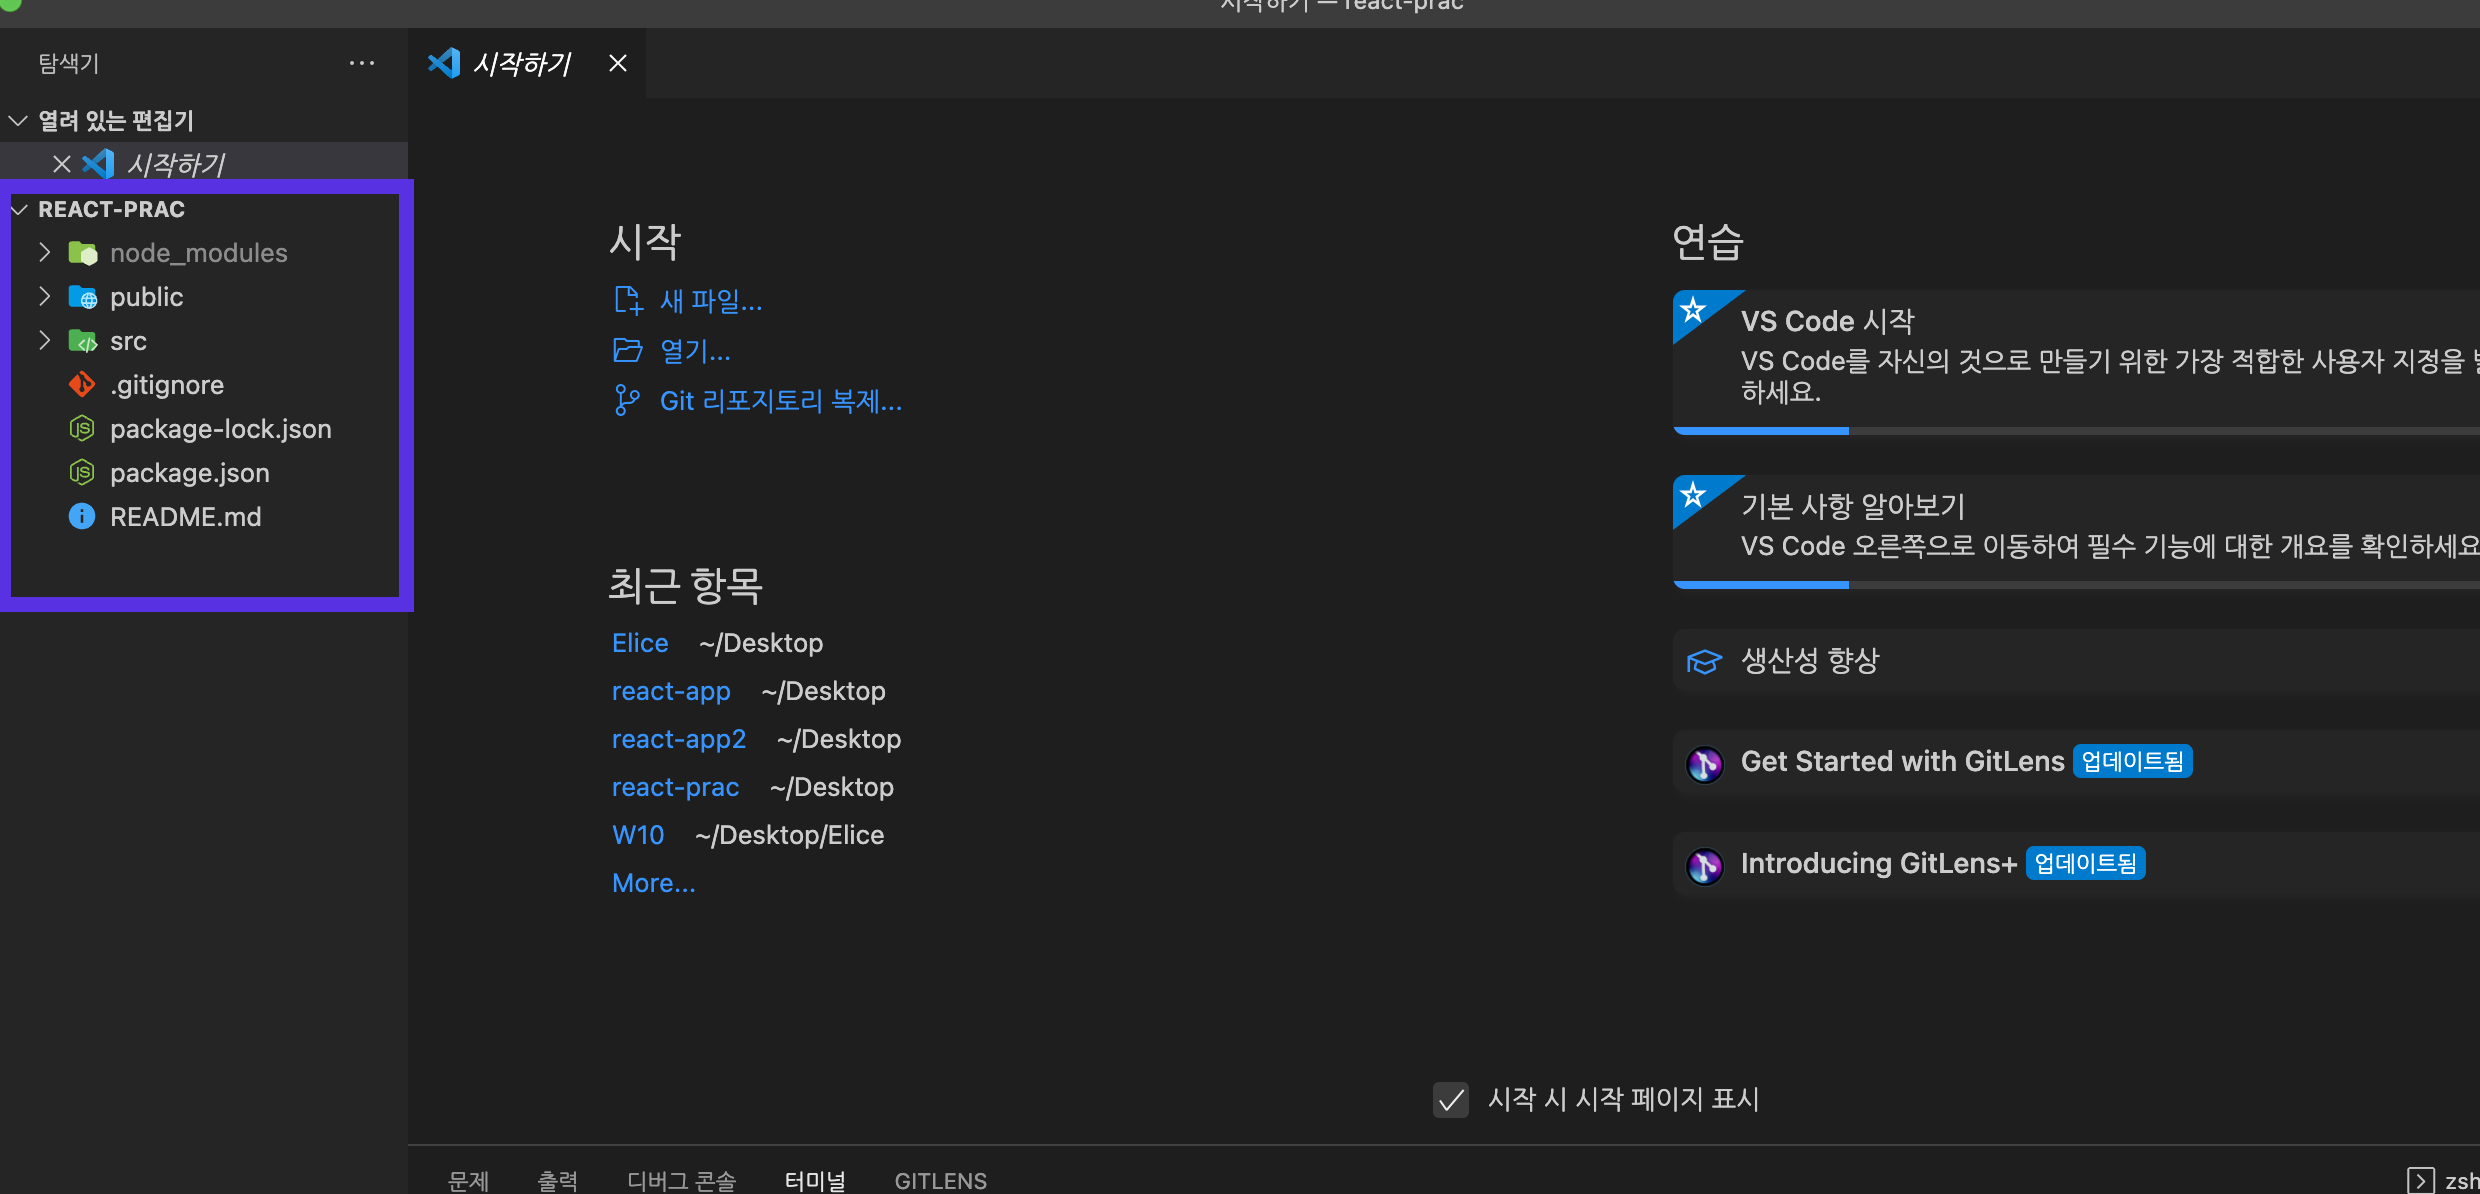
Task: Open recent project Elice
Action: 640,643
